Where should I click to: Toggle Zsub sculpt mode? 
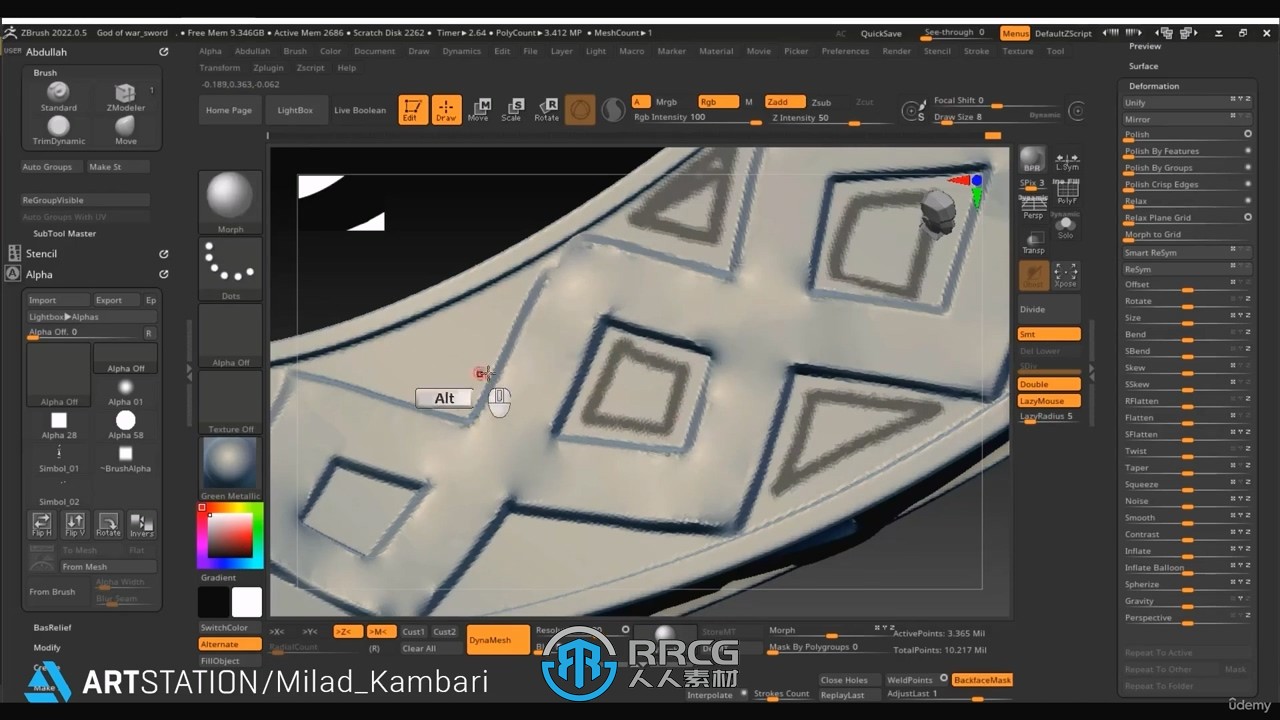pos(822,102)
